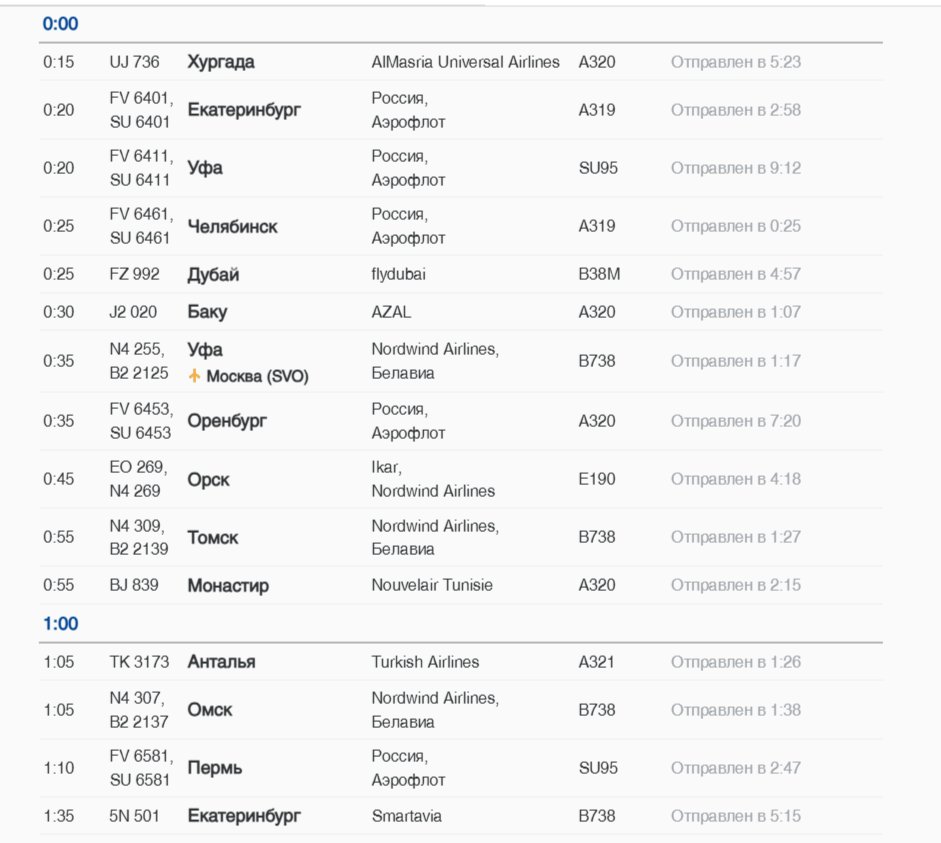941x843 pixels.
Task: Select the Анталья destination link
Action: click(221, 662)
